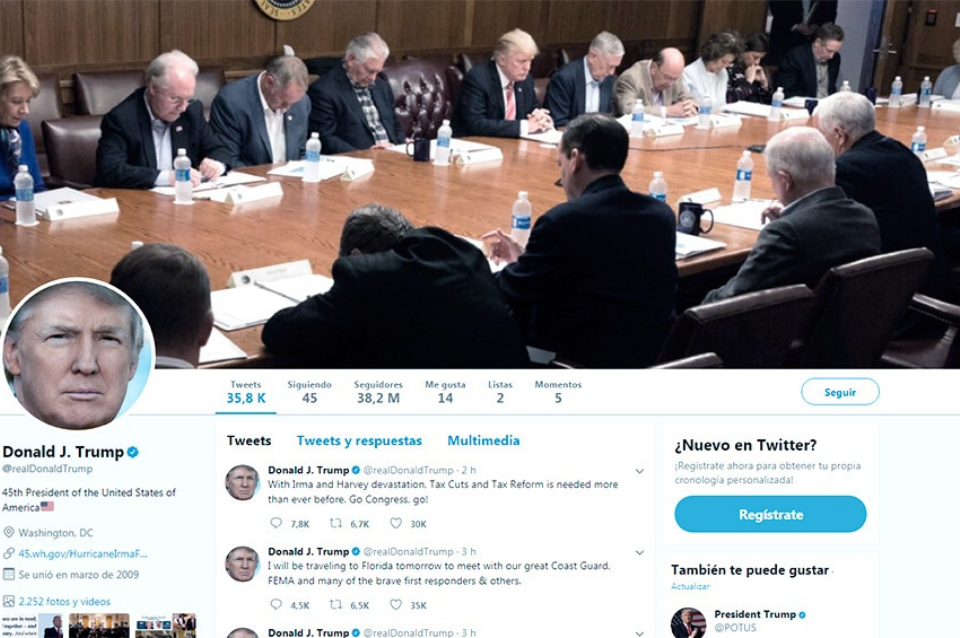
Task: Click verified badge beside Donald J. Trump name
Action: [133, 452]
